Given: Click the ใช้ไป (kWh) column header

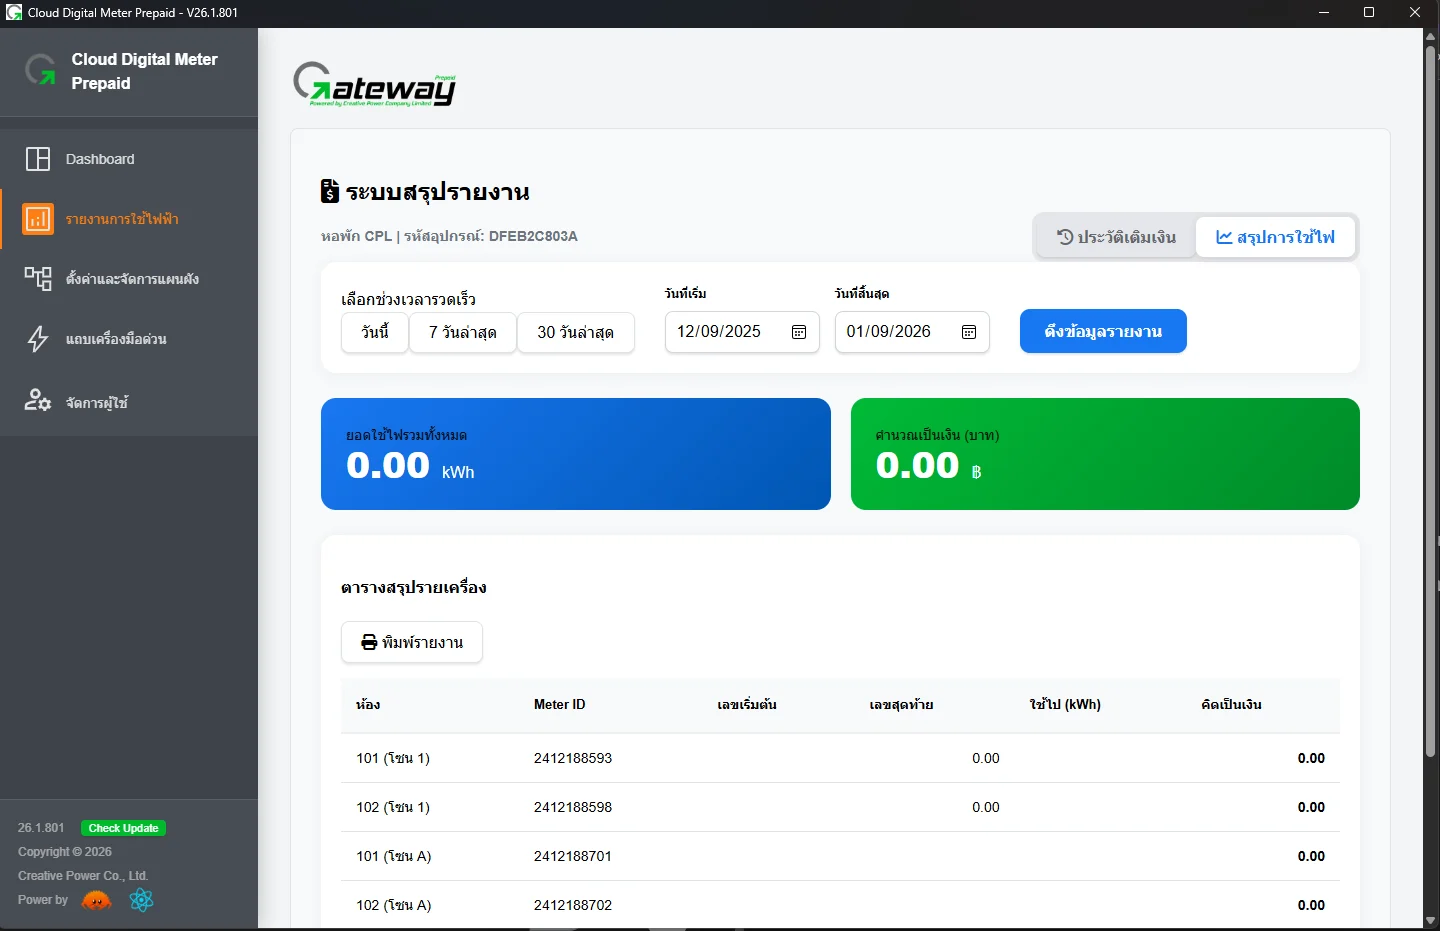Looking at the screenshot, I should pos(1065,704).
